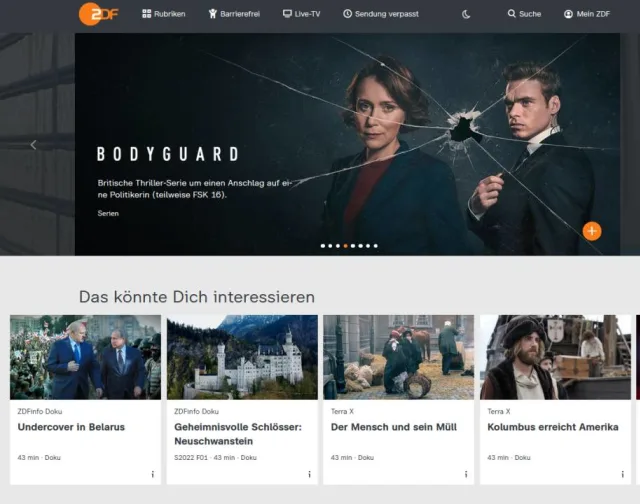Show previous carousel slide arrow
640x504 pixels.
click(33, 145)
